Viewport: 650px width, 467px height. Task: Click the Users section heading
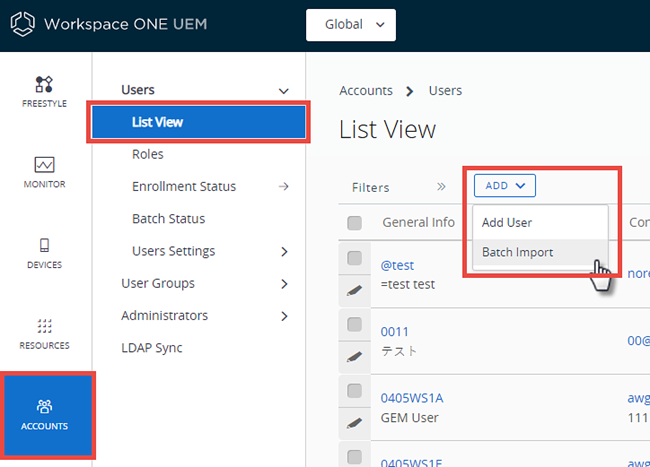(138, 90)
